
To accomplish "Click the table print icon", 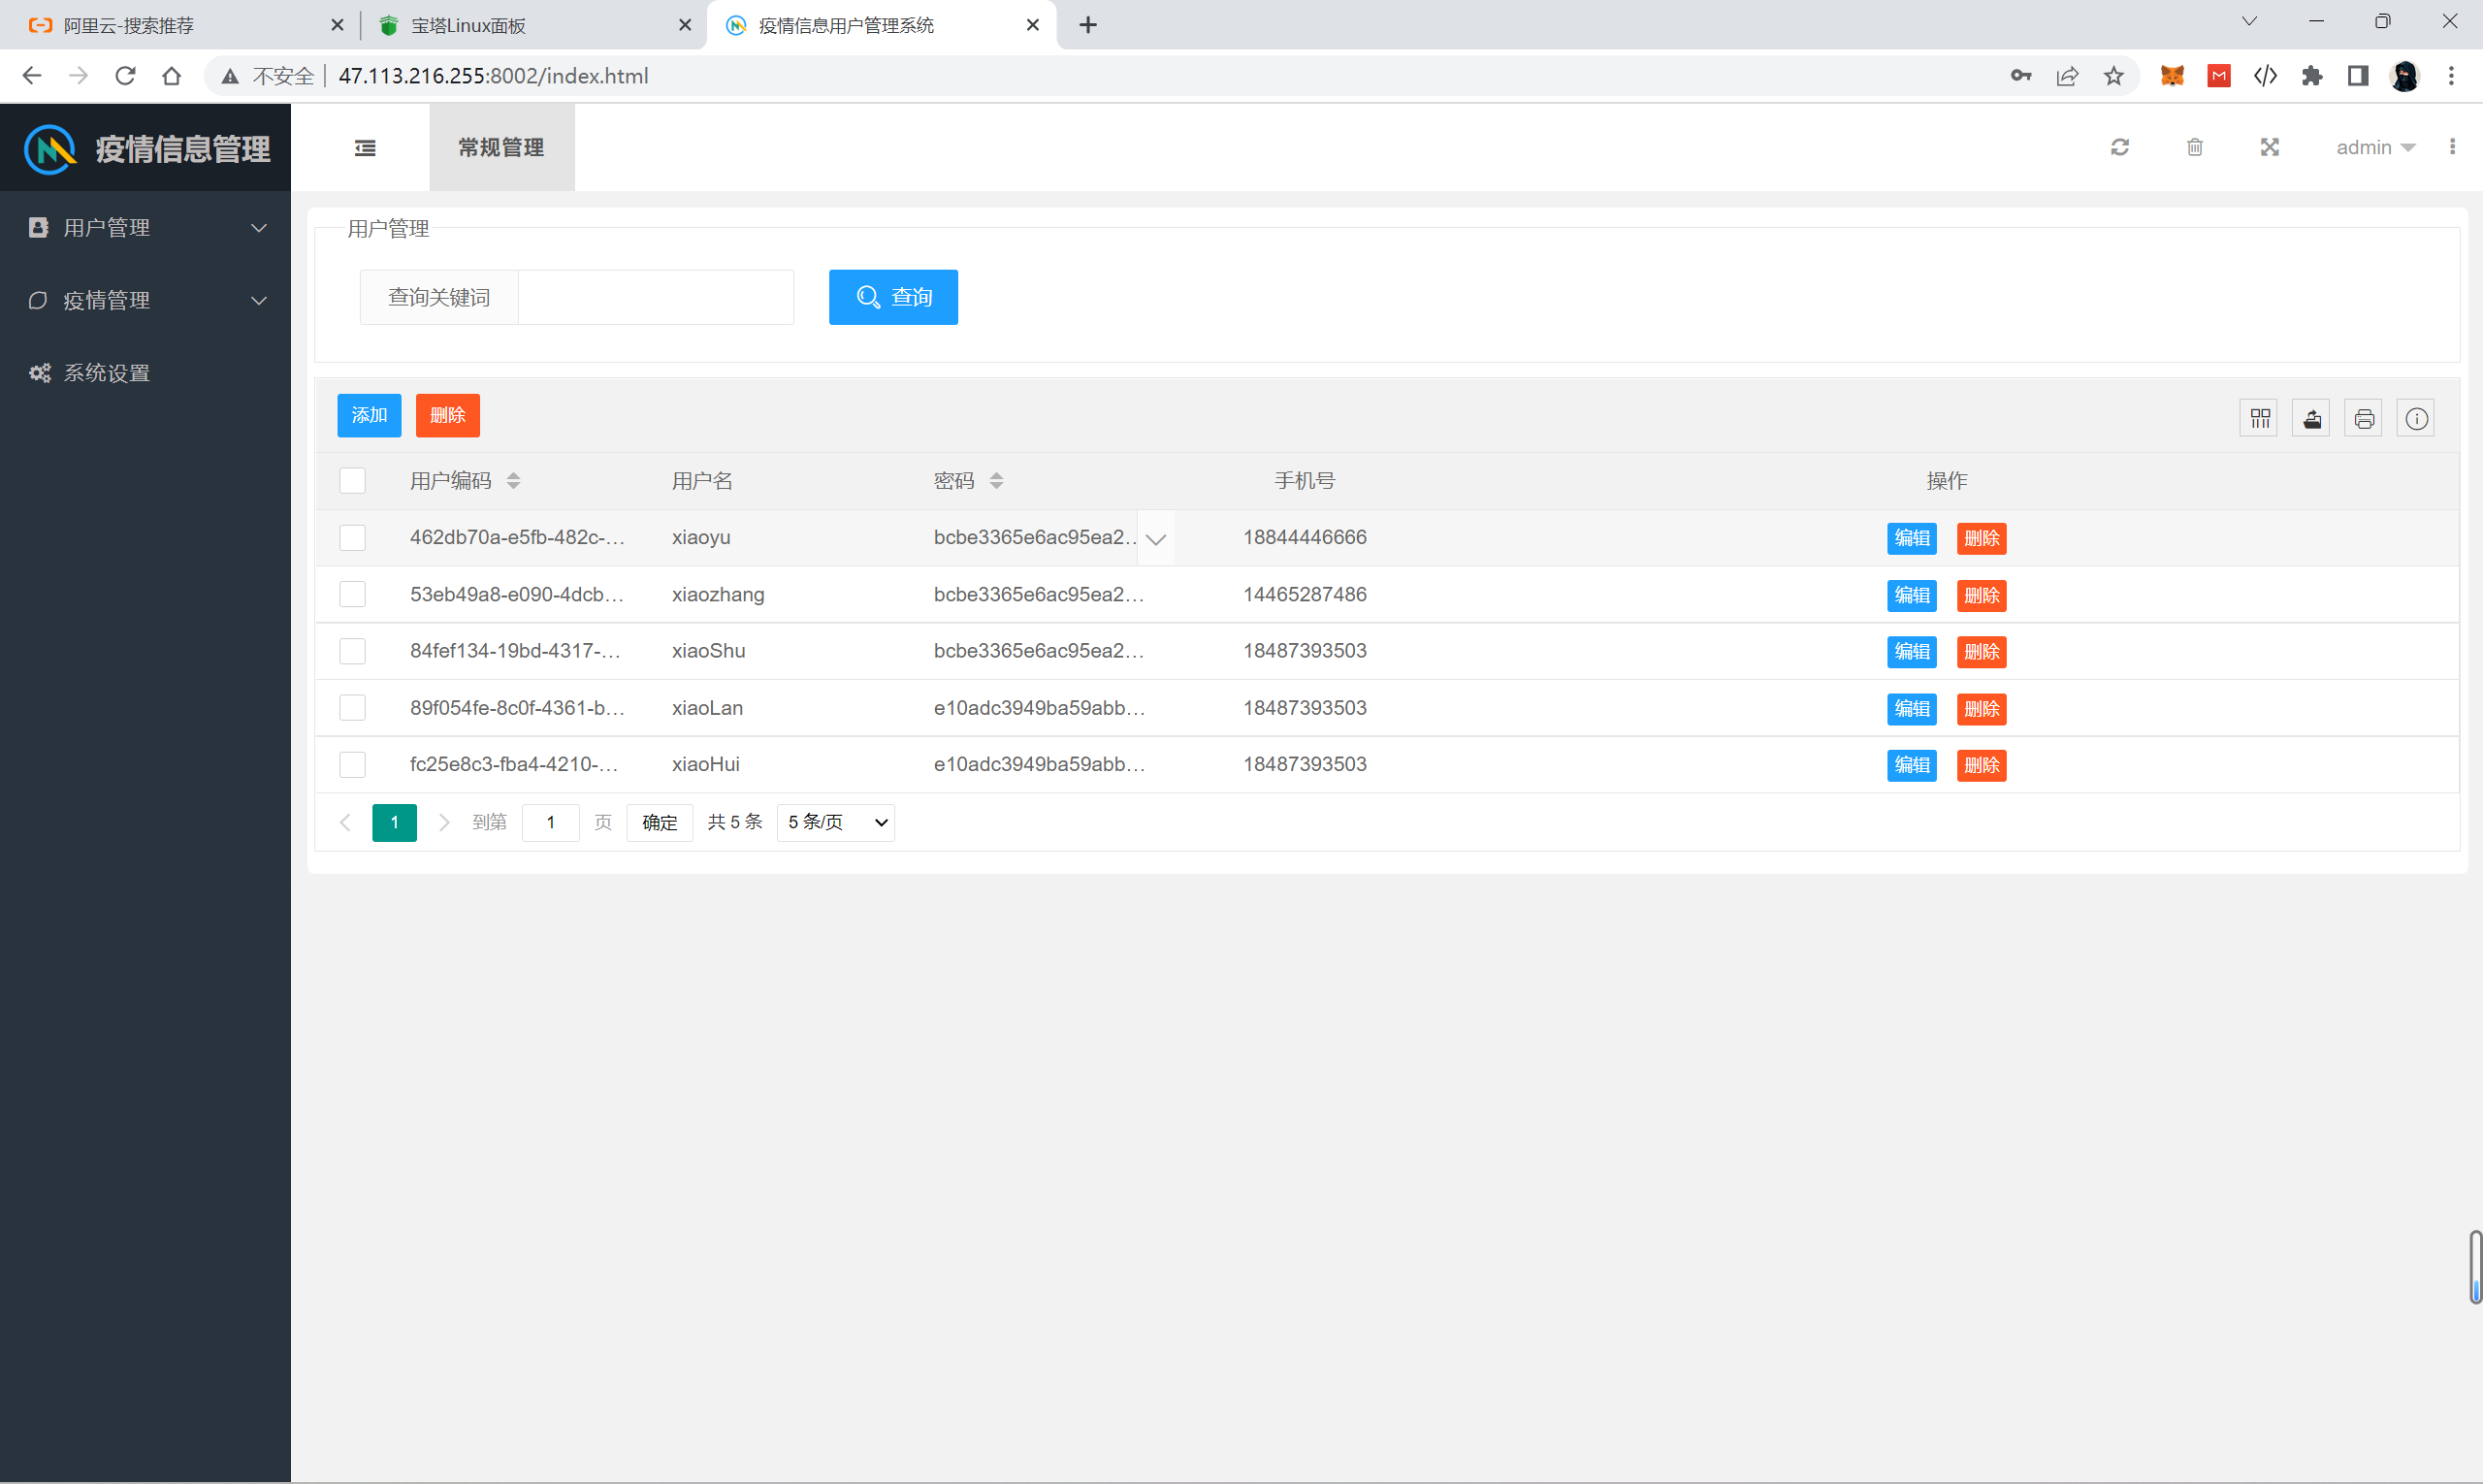I will [2363, 419].
